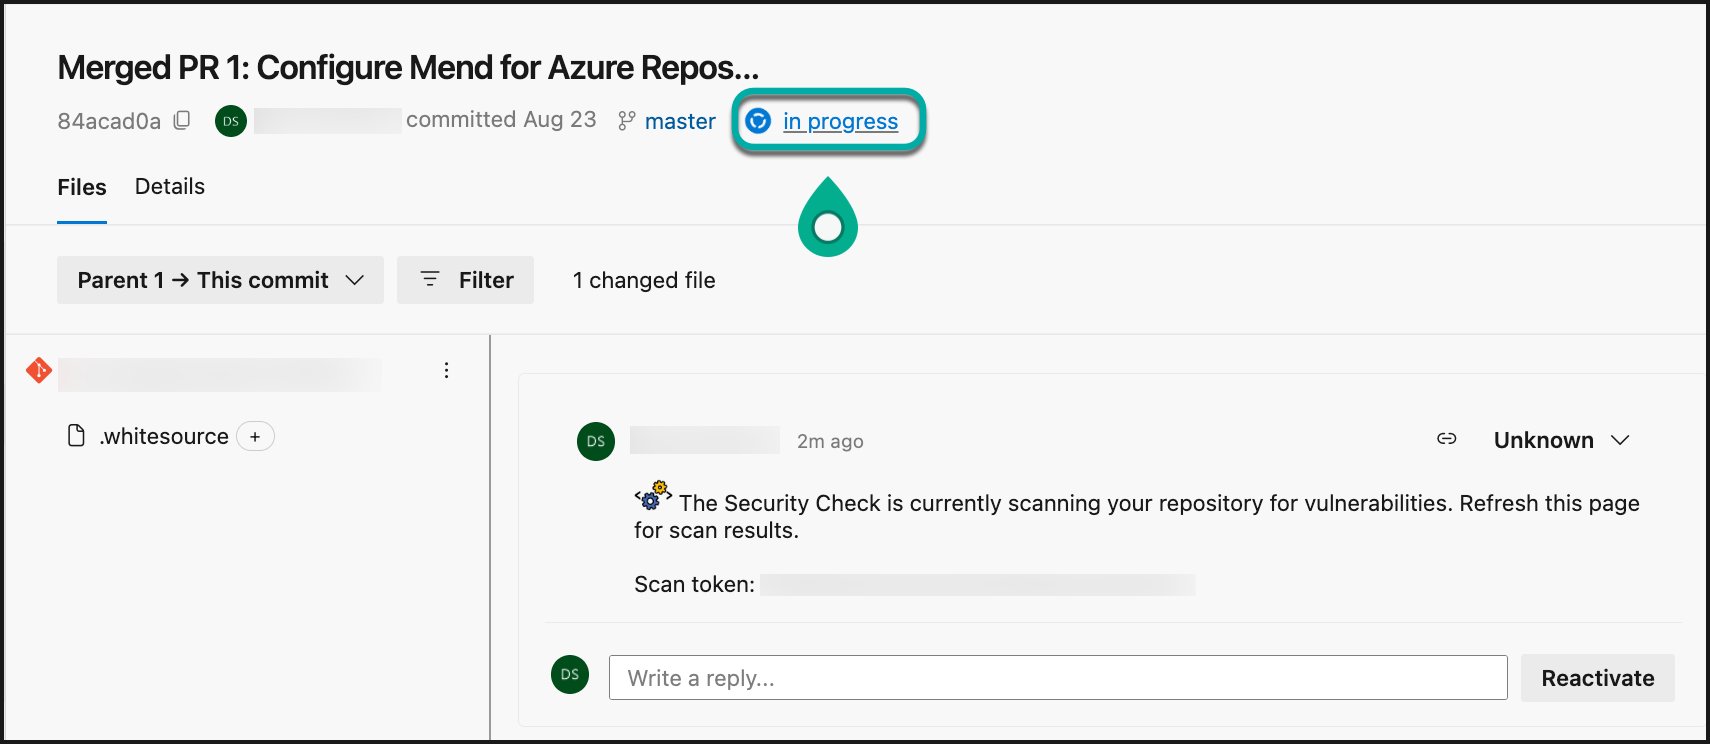Click the DS avatar beside committed date
Image resolution: width=1710 pixels, height=744 pixels.
tap(231, 121)
